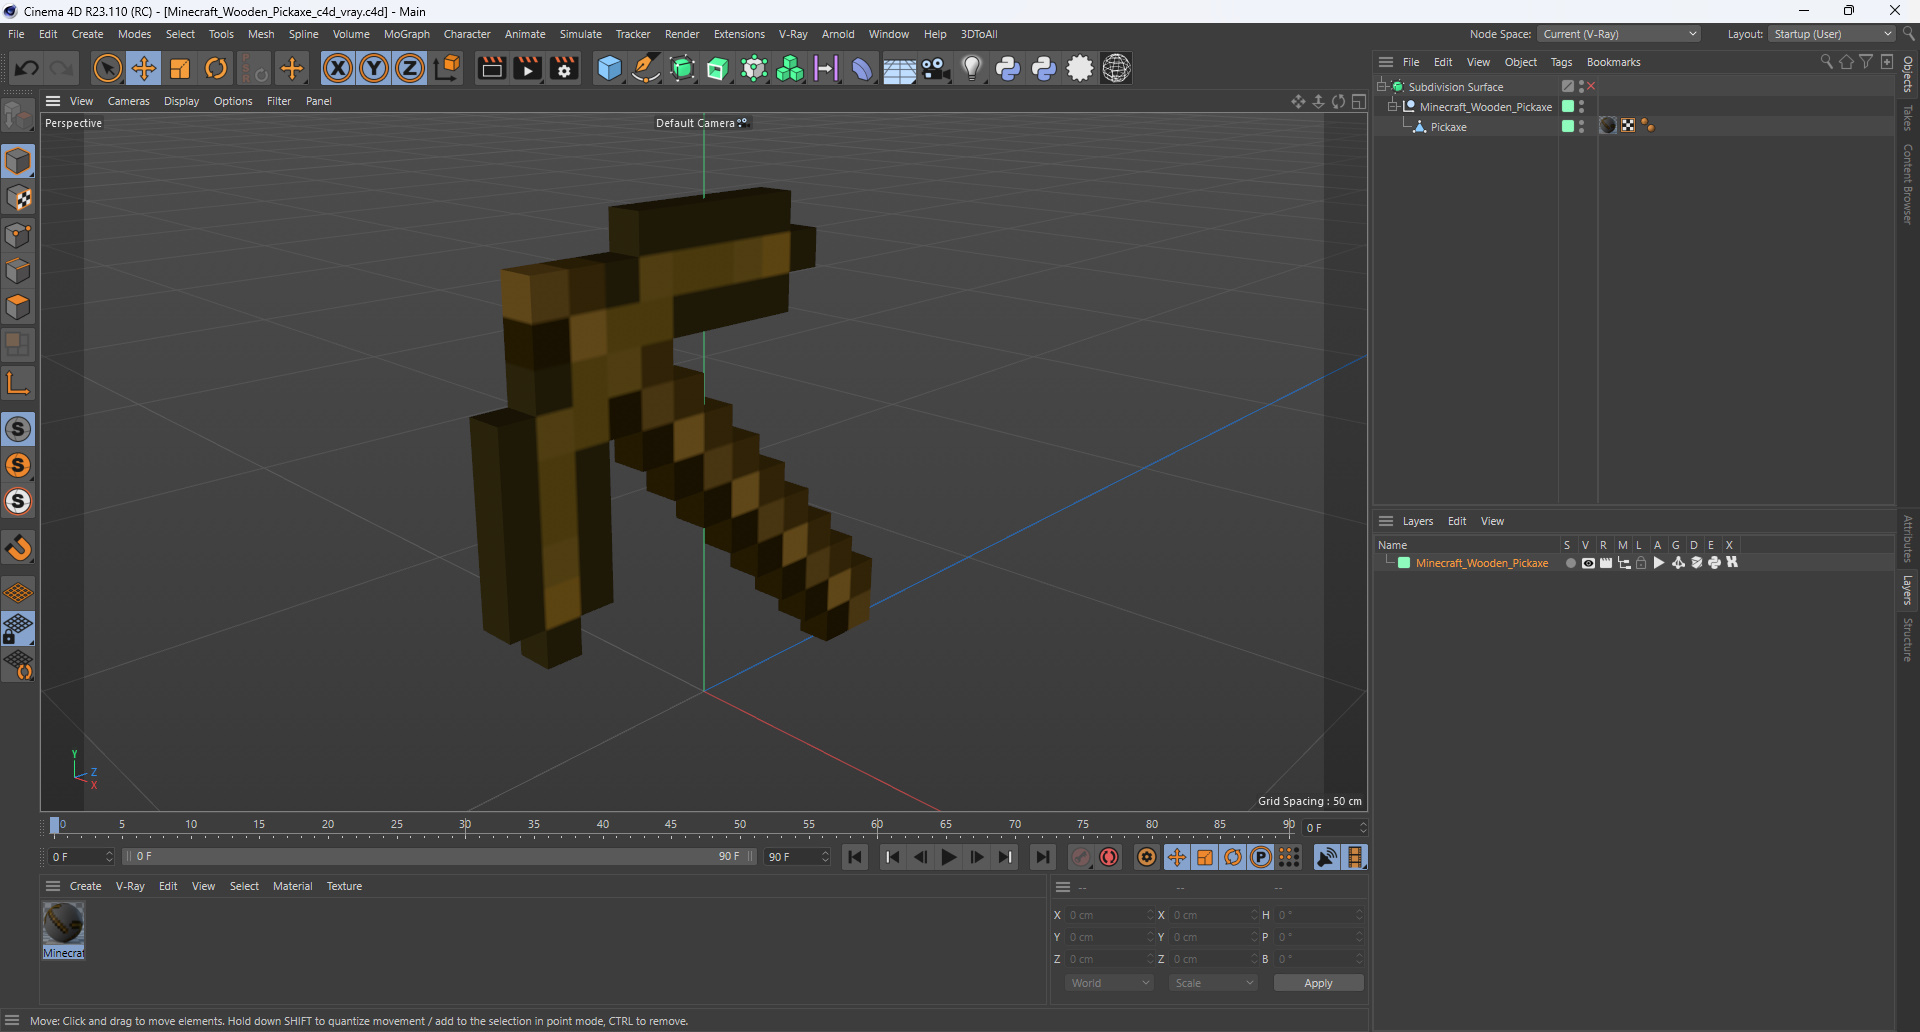Viewport: 1920px width, 1032px height.
Task: Add a Cube primitive
Action: 609,68
